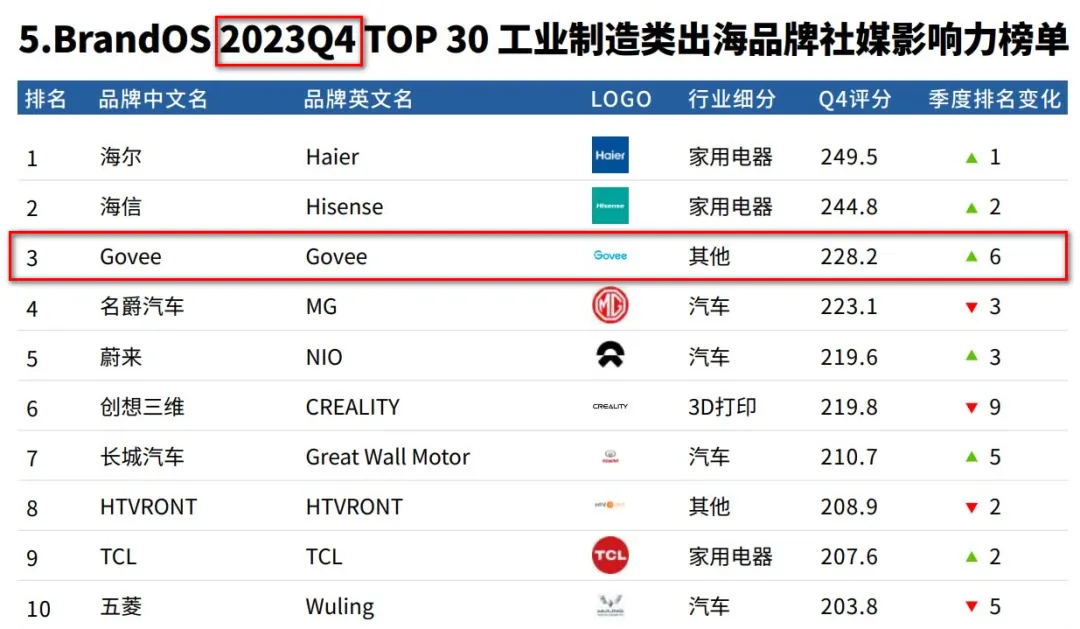
Task: Click the Chinese name 长城汽车
Action: point(142,457)
